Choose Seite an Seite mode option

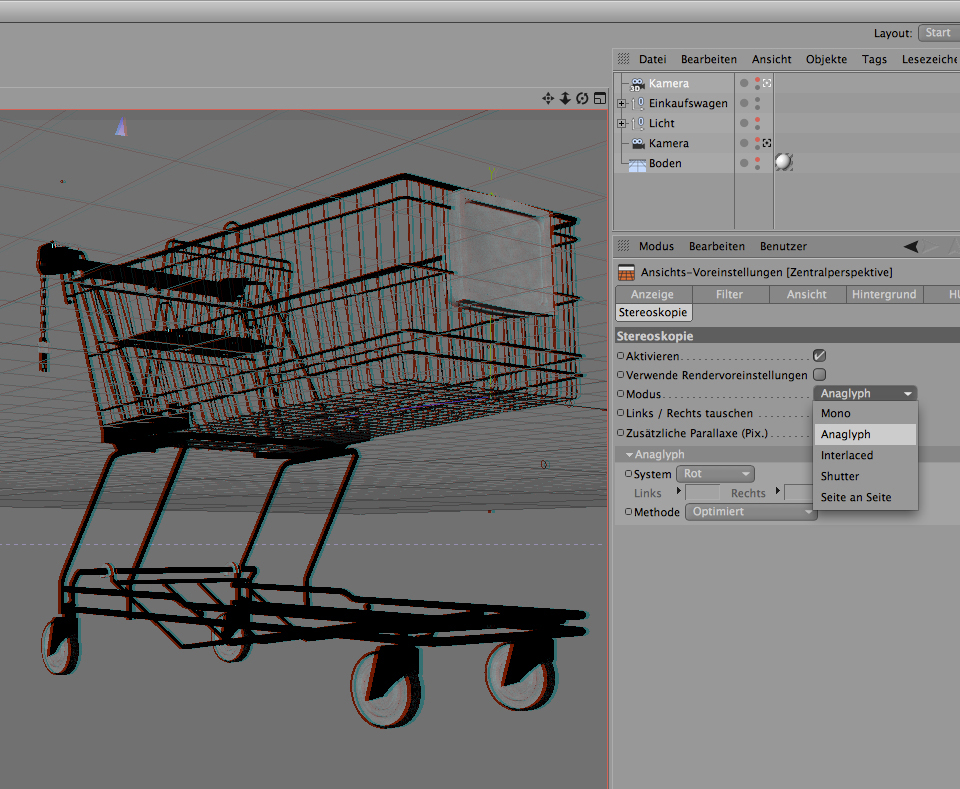[855, 497]
